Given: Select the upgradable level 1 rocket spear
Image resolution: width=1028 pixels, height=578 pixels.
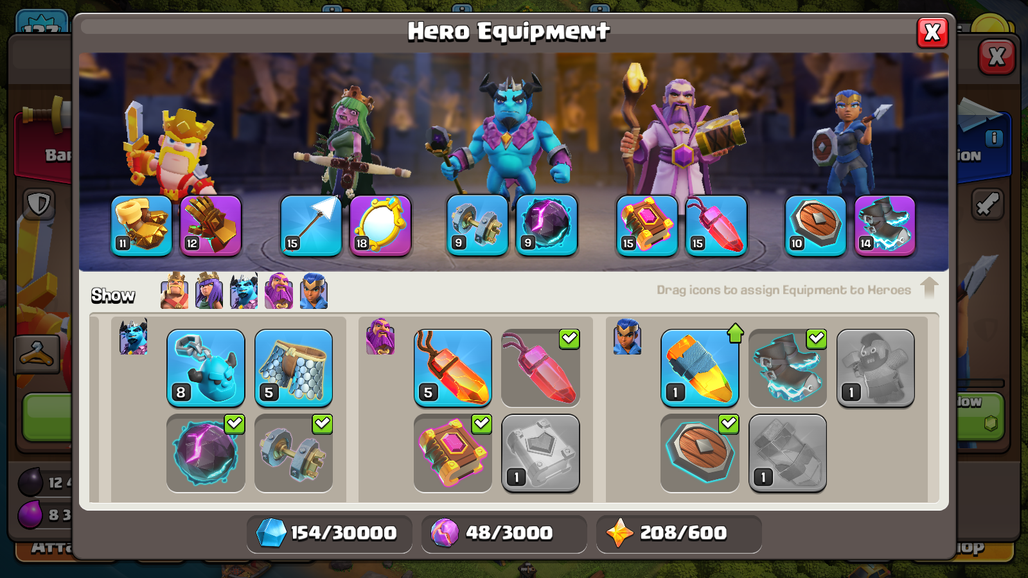Looking at the screenshot, I should point(700,368).
